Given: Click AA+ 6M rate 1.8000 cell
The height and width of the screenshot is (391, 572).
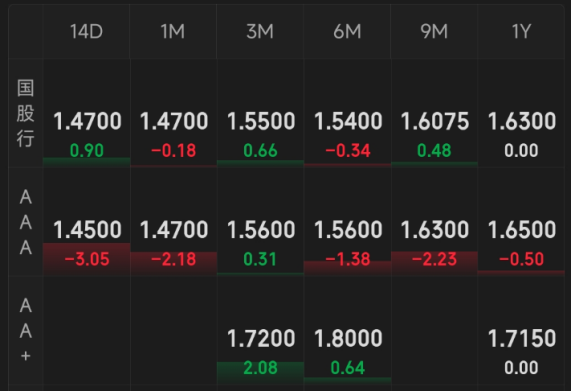Looking at the screenshot, I should point(347,330).
